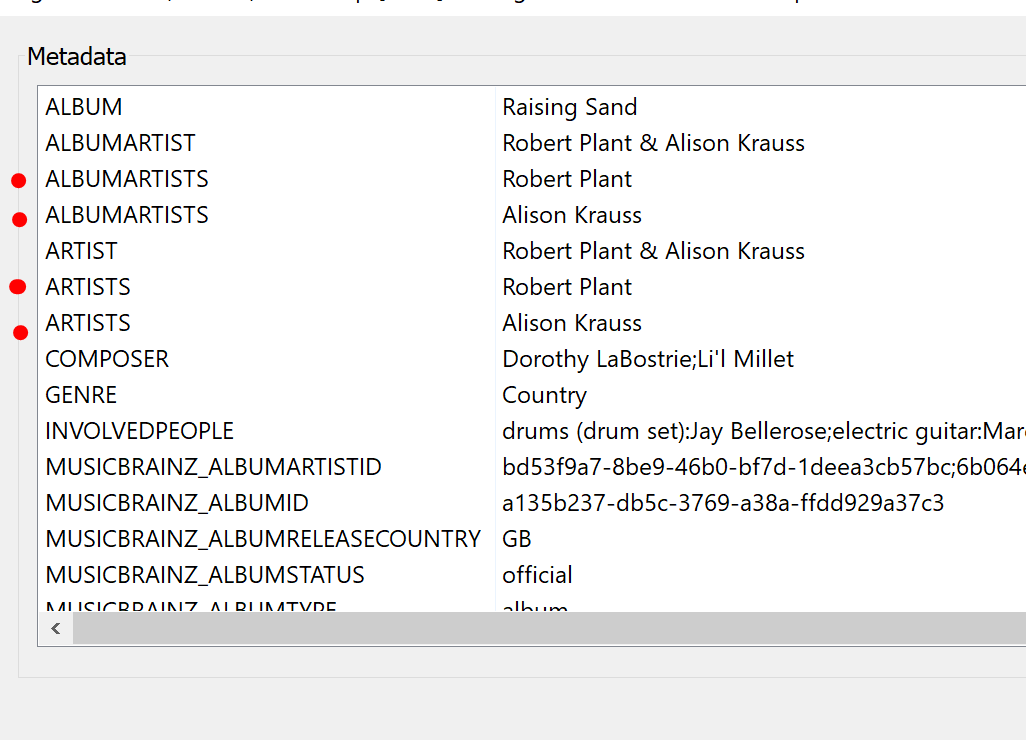Screen dimensions: 1026x740
Task: Select the ALBUMARTIST tag name cell
Action: pos(120,143)
